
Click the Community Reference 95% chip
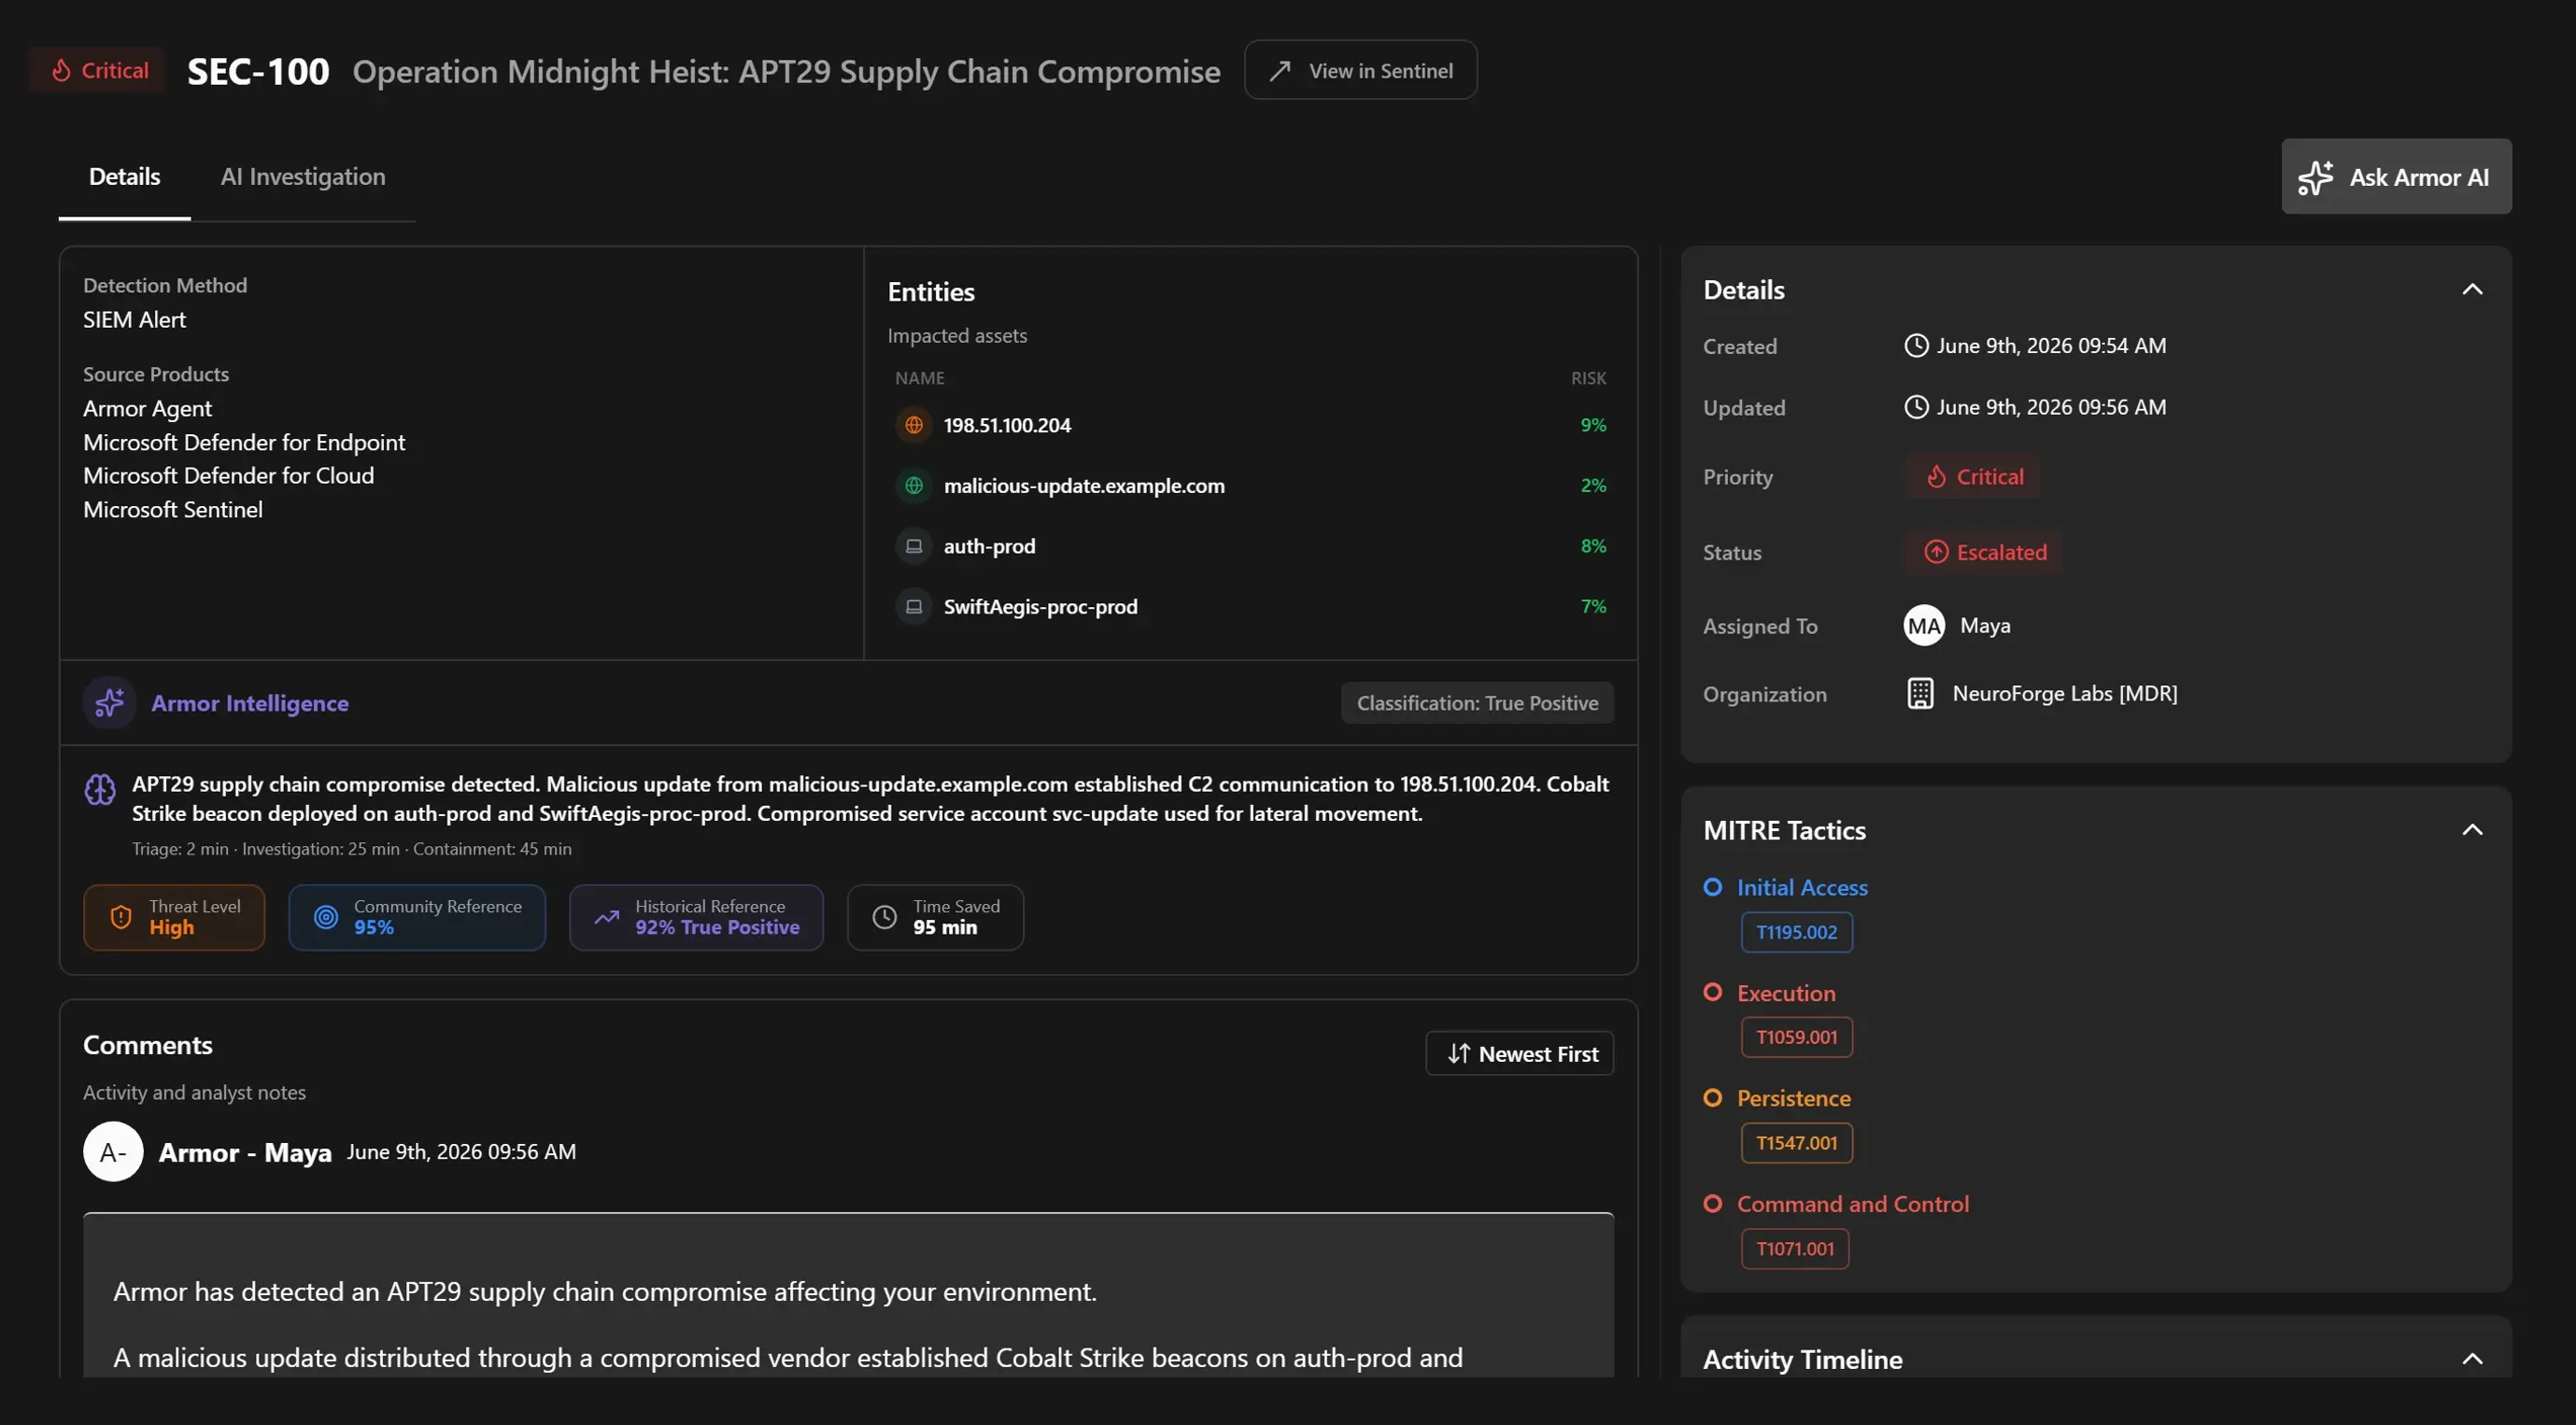tap(417, 917)
